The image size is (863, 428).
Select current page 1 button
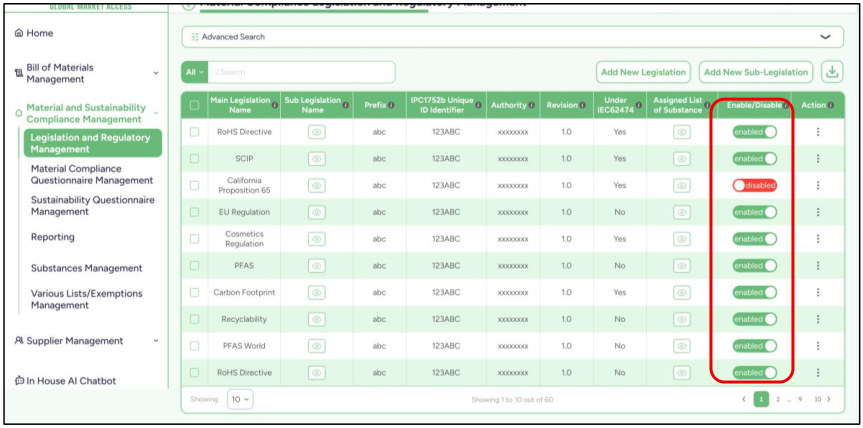pos(761,399)
